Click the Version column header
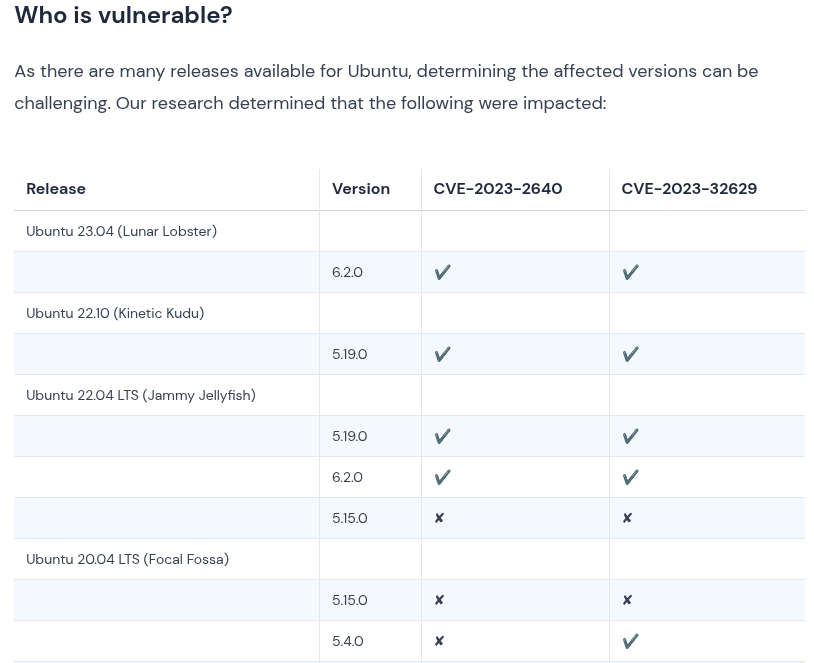 pyautogui.click(x=361, y=188)
